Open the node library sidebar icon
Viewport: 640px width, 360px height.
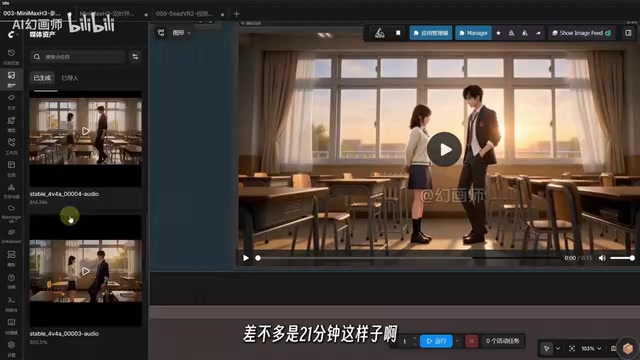click(x=11, y=98)
